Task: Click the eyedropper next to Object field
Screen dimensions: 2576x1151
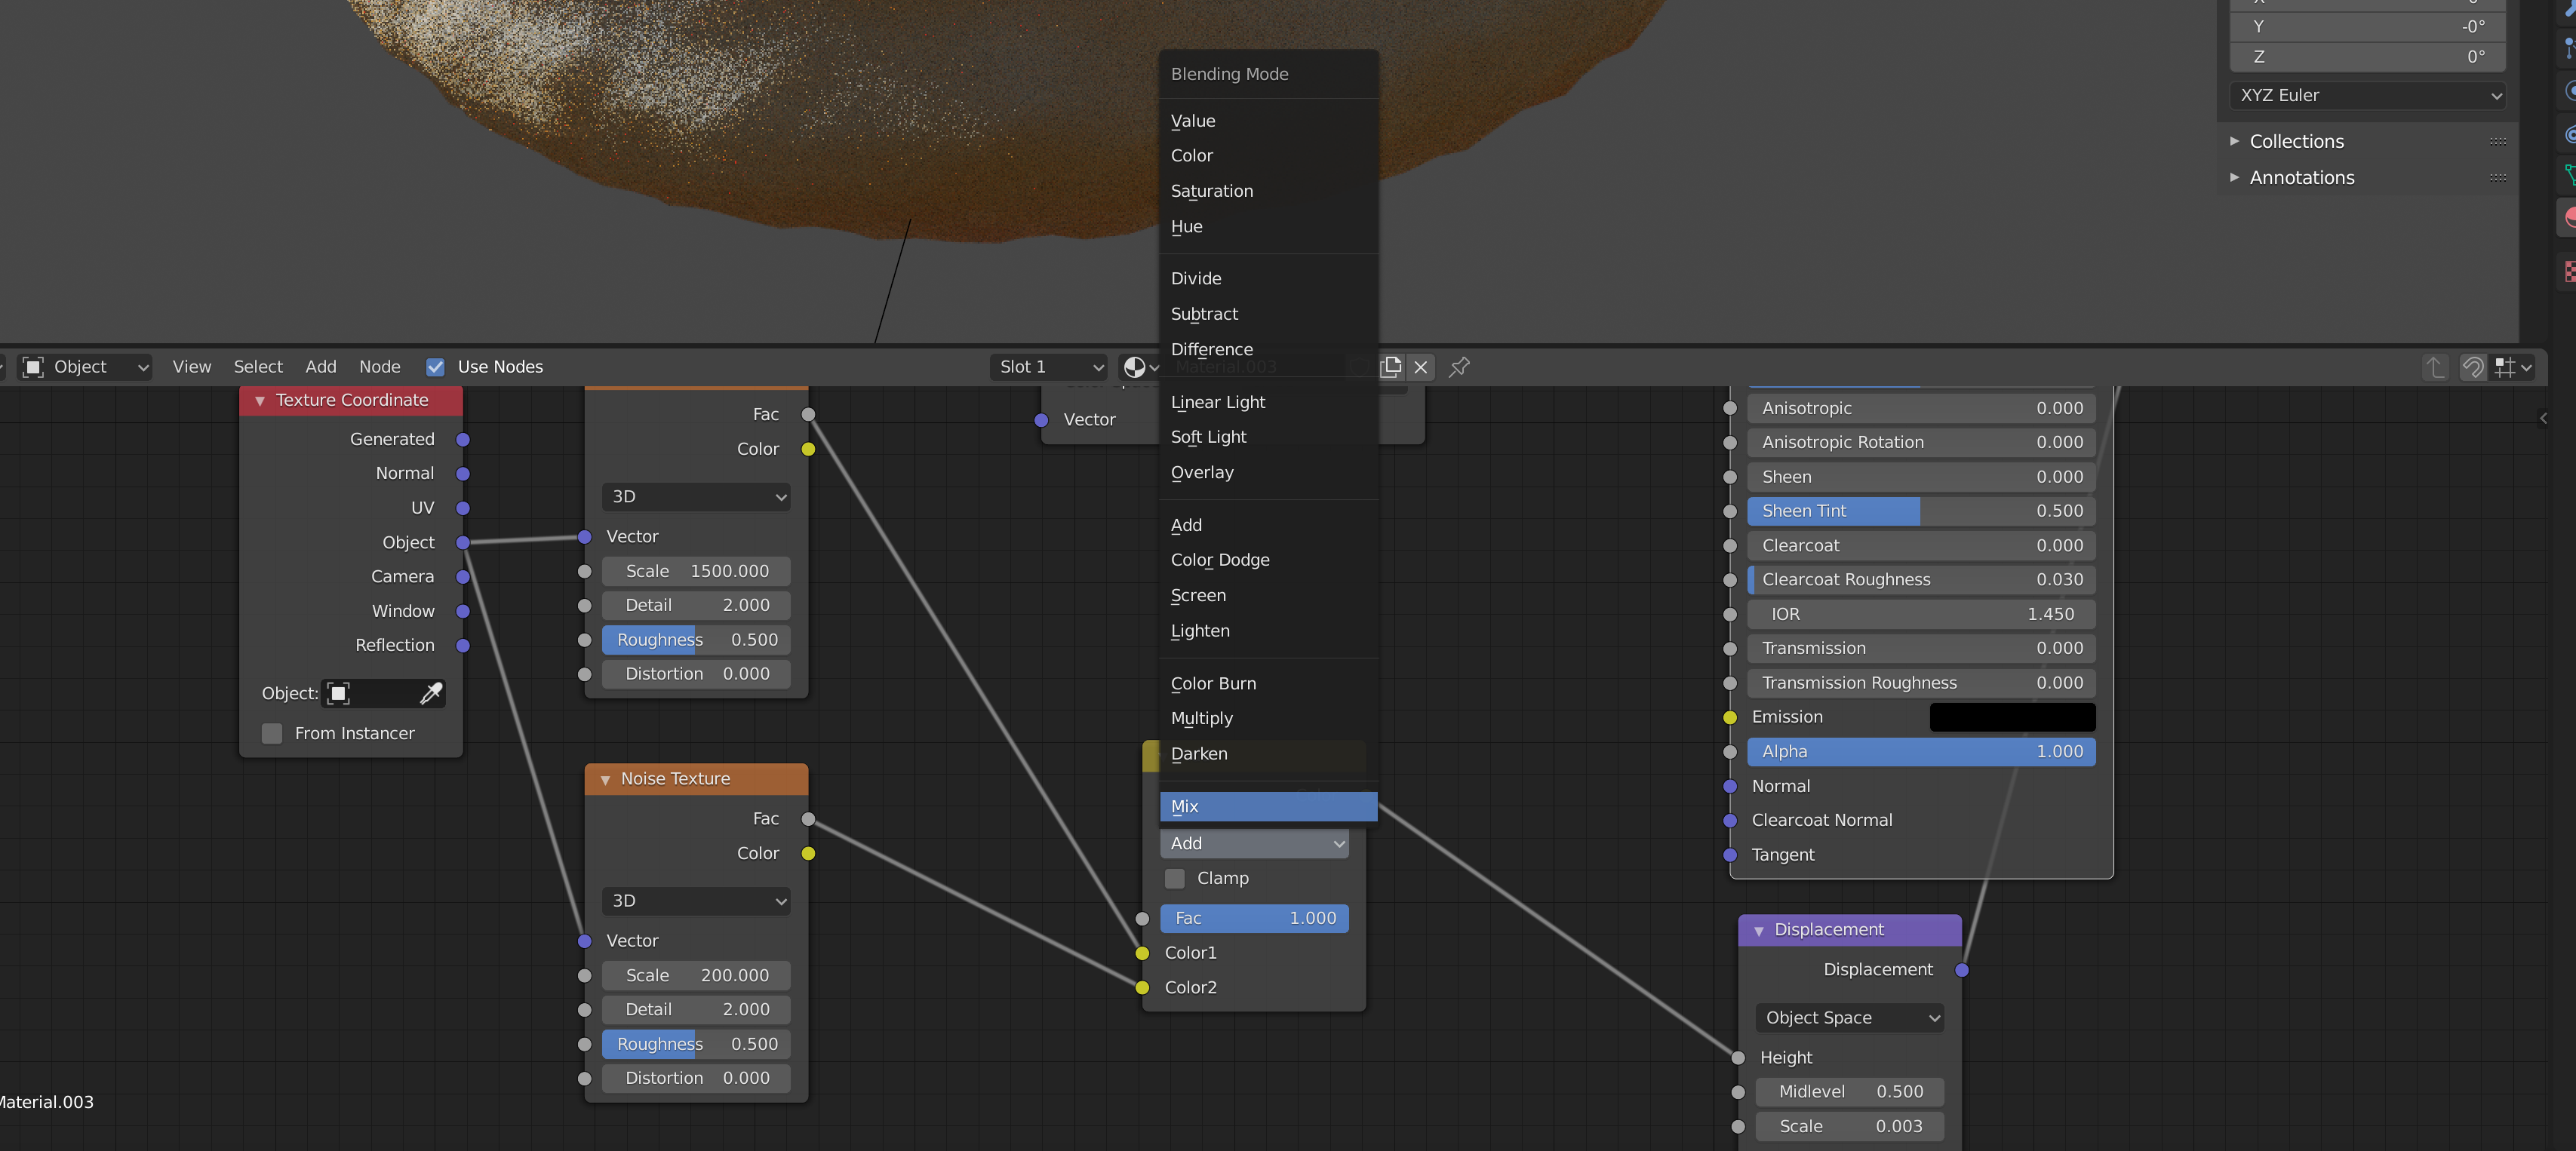Action: (x=431, y=694)
